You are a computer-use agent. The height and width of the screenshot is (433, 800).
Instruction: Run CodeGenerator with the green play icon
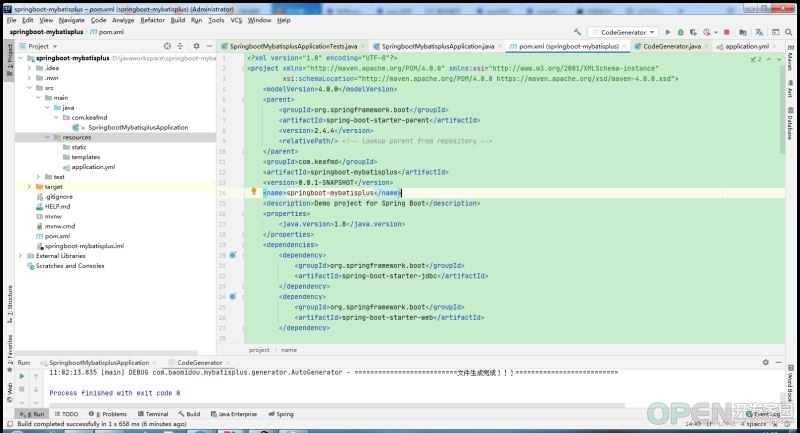[x=668, y=32]
